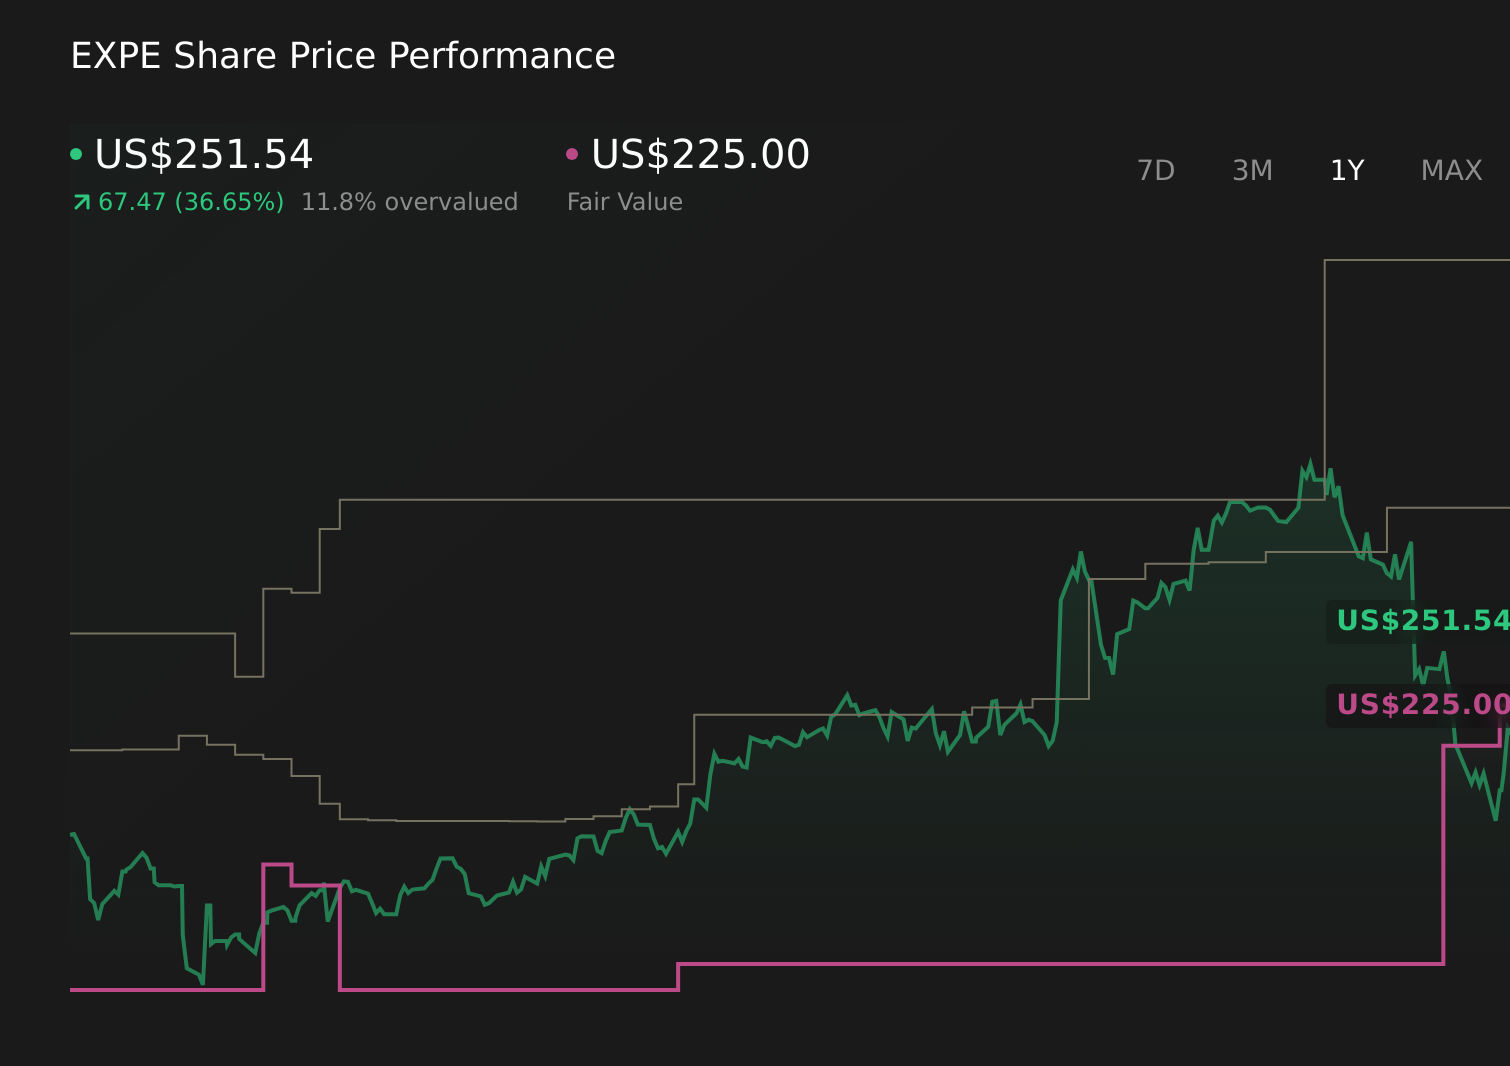Select the 3M time range
Viewport: 1510px width, 1066px height.
point(1252,171)
